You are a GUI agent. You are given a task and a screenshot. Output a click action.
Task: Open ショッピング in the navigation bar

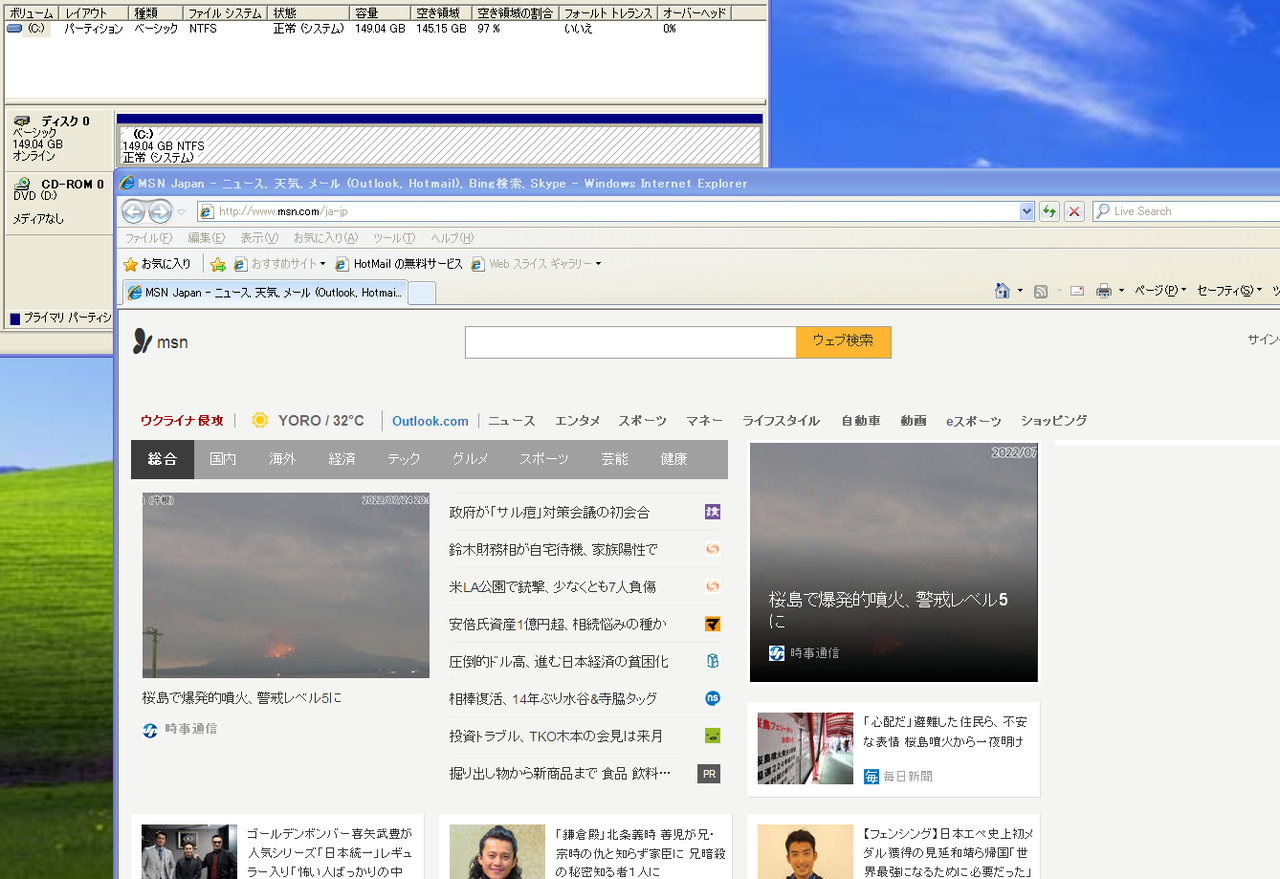pos(1054,421)
